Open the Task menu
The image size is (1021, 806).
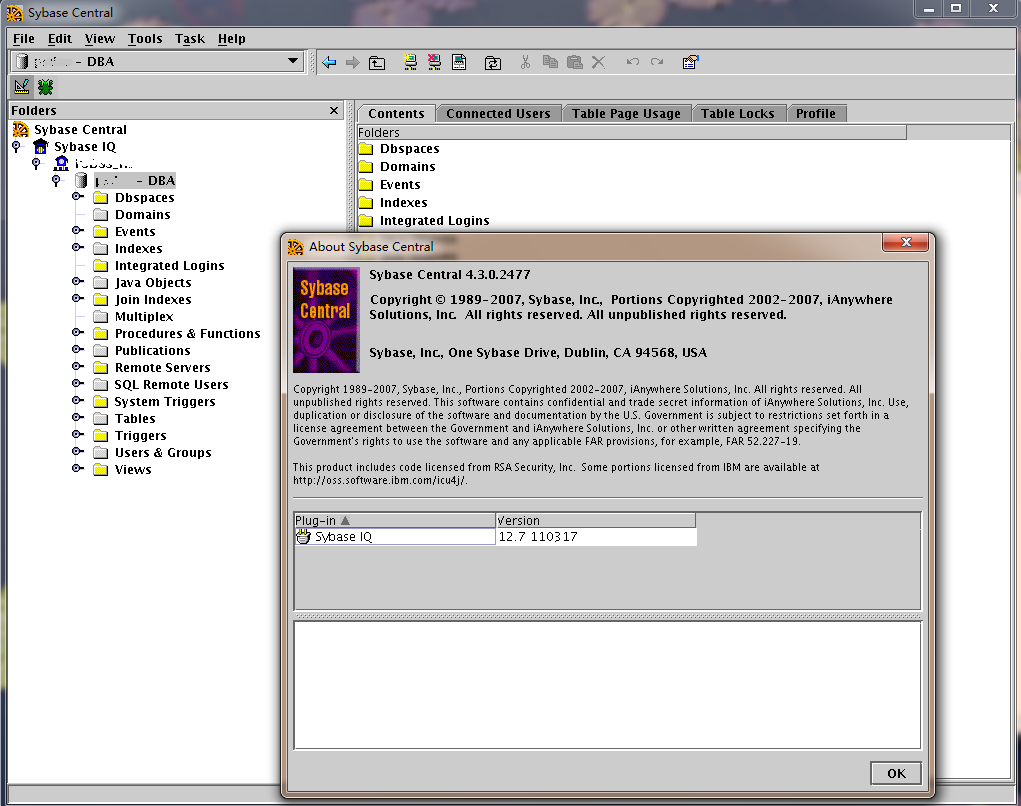[x=189, y=38]
